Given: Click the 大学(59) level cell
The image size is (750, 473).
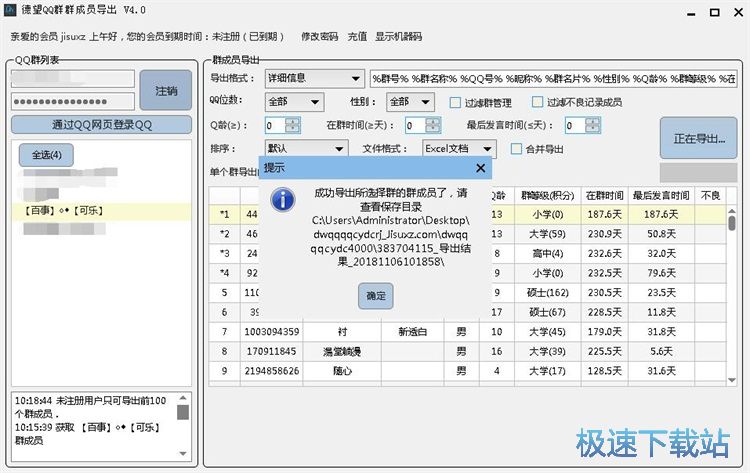Looking at the screenshot, I should pyautogui.click(x=548, y=234).
